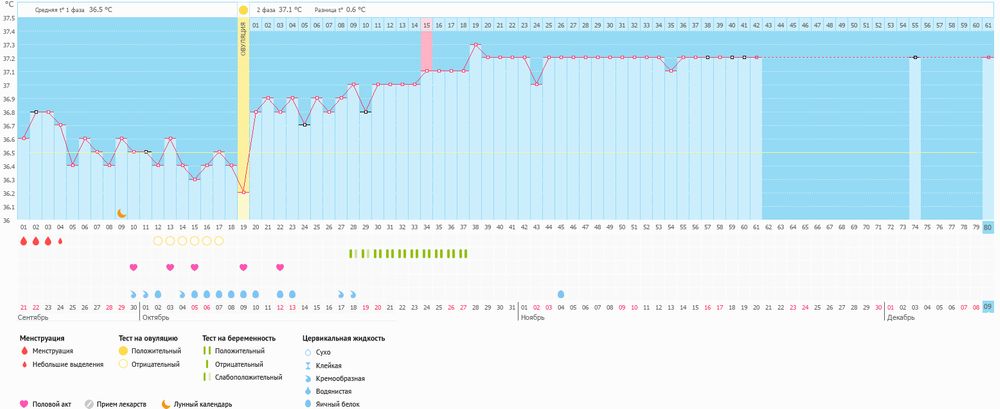Click the highest temperature point at 37.3
Image resolution: width=1000 pixels, height=409 pixels.
point(475,44)
